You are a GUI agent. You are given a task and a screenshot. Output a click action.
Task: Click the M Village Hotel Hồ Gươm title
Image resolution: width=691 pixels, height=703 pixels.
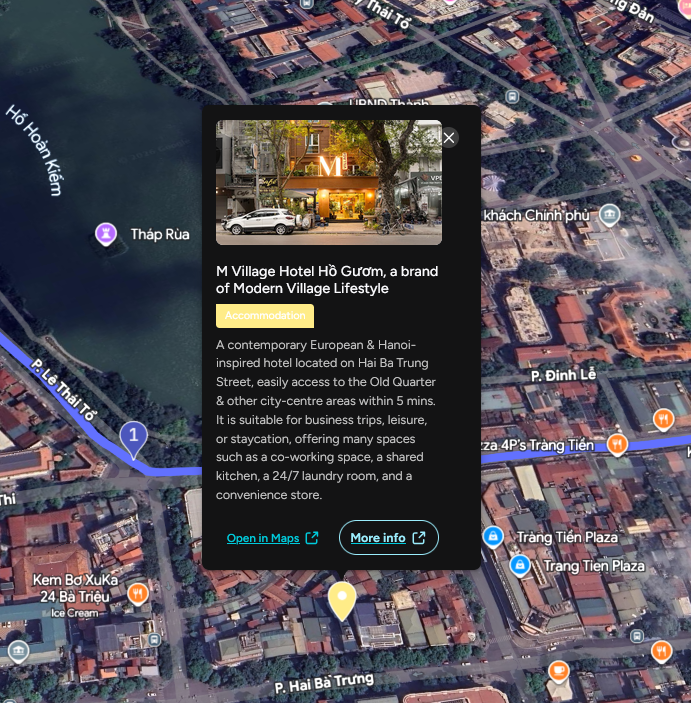[327, 280]
